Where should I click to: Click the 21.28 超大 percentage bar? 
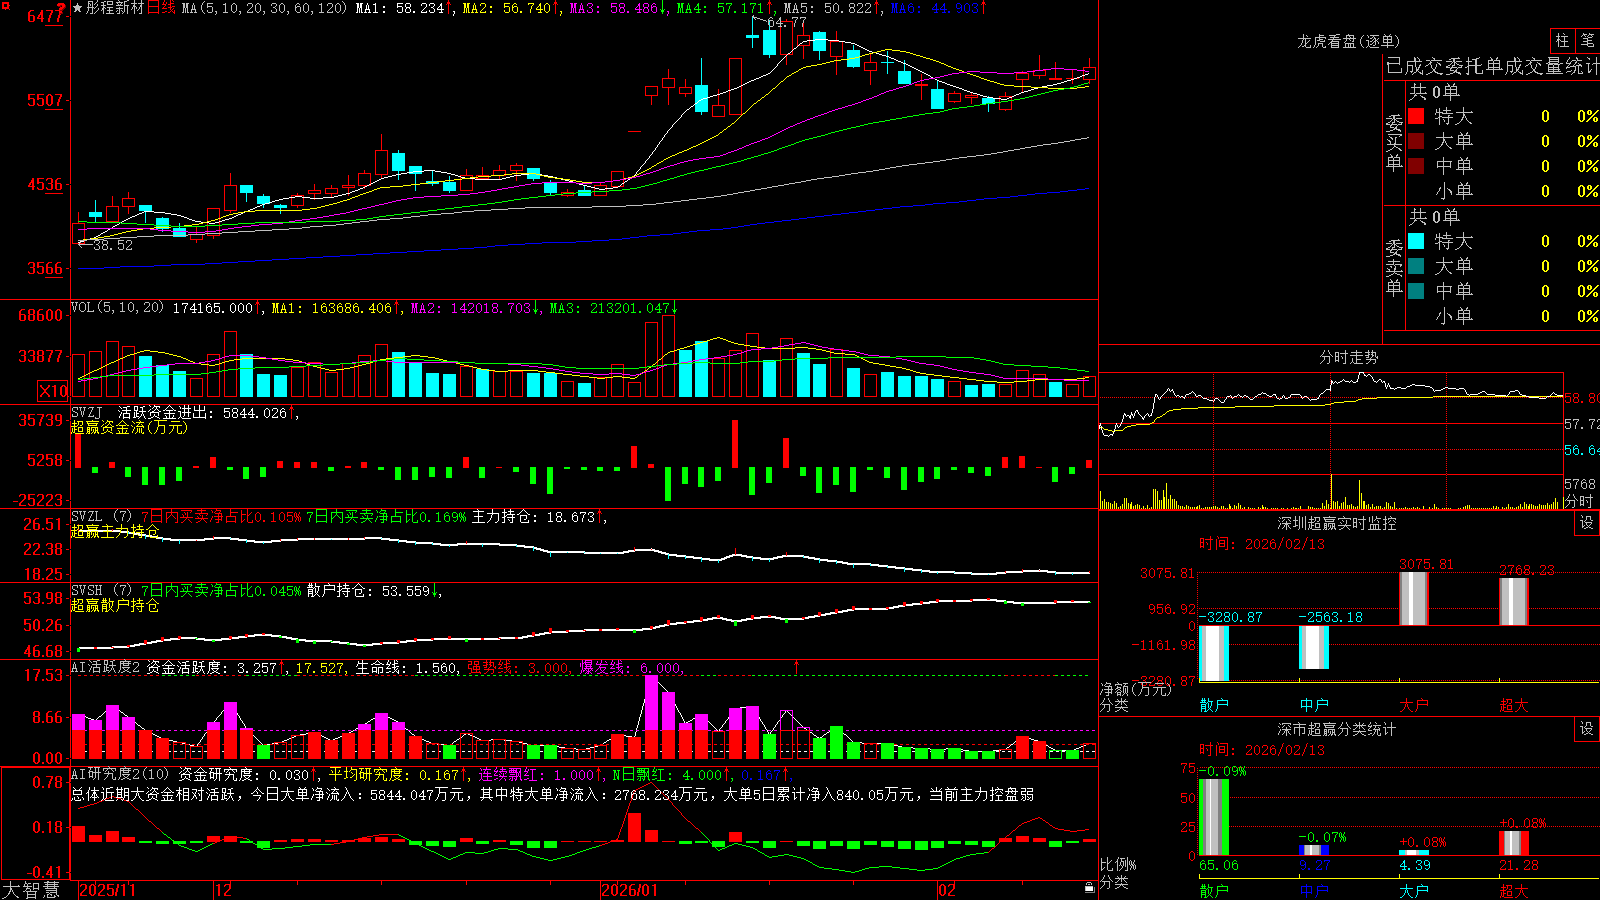click(x=1514, y=843)
